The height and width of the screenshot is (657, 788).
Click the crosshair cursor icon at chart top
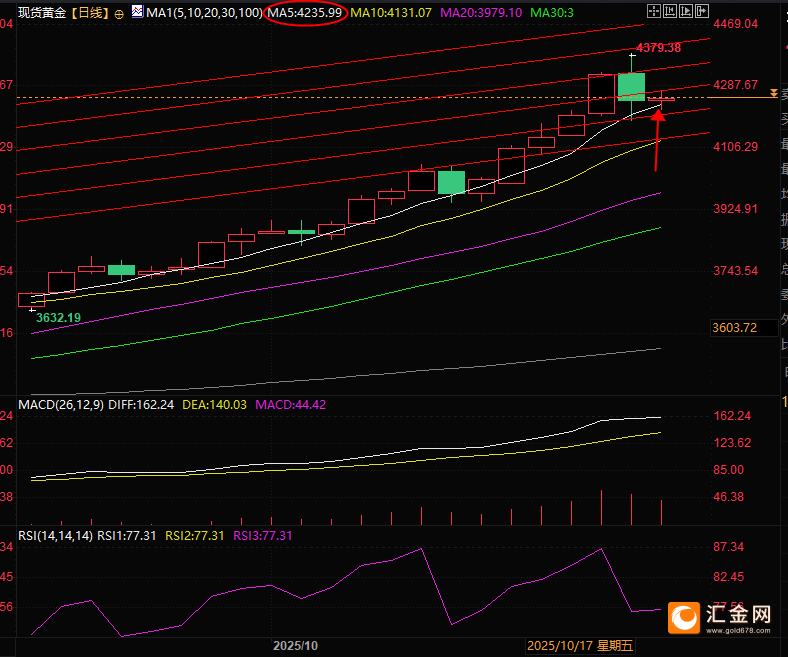pyautogui.click(x=653, y=11)
